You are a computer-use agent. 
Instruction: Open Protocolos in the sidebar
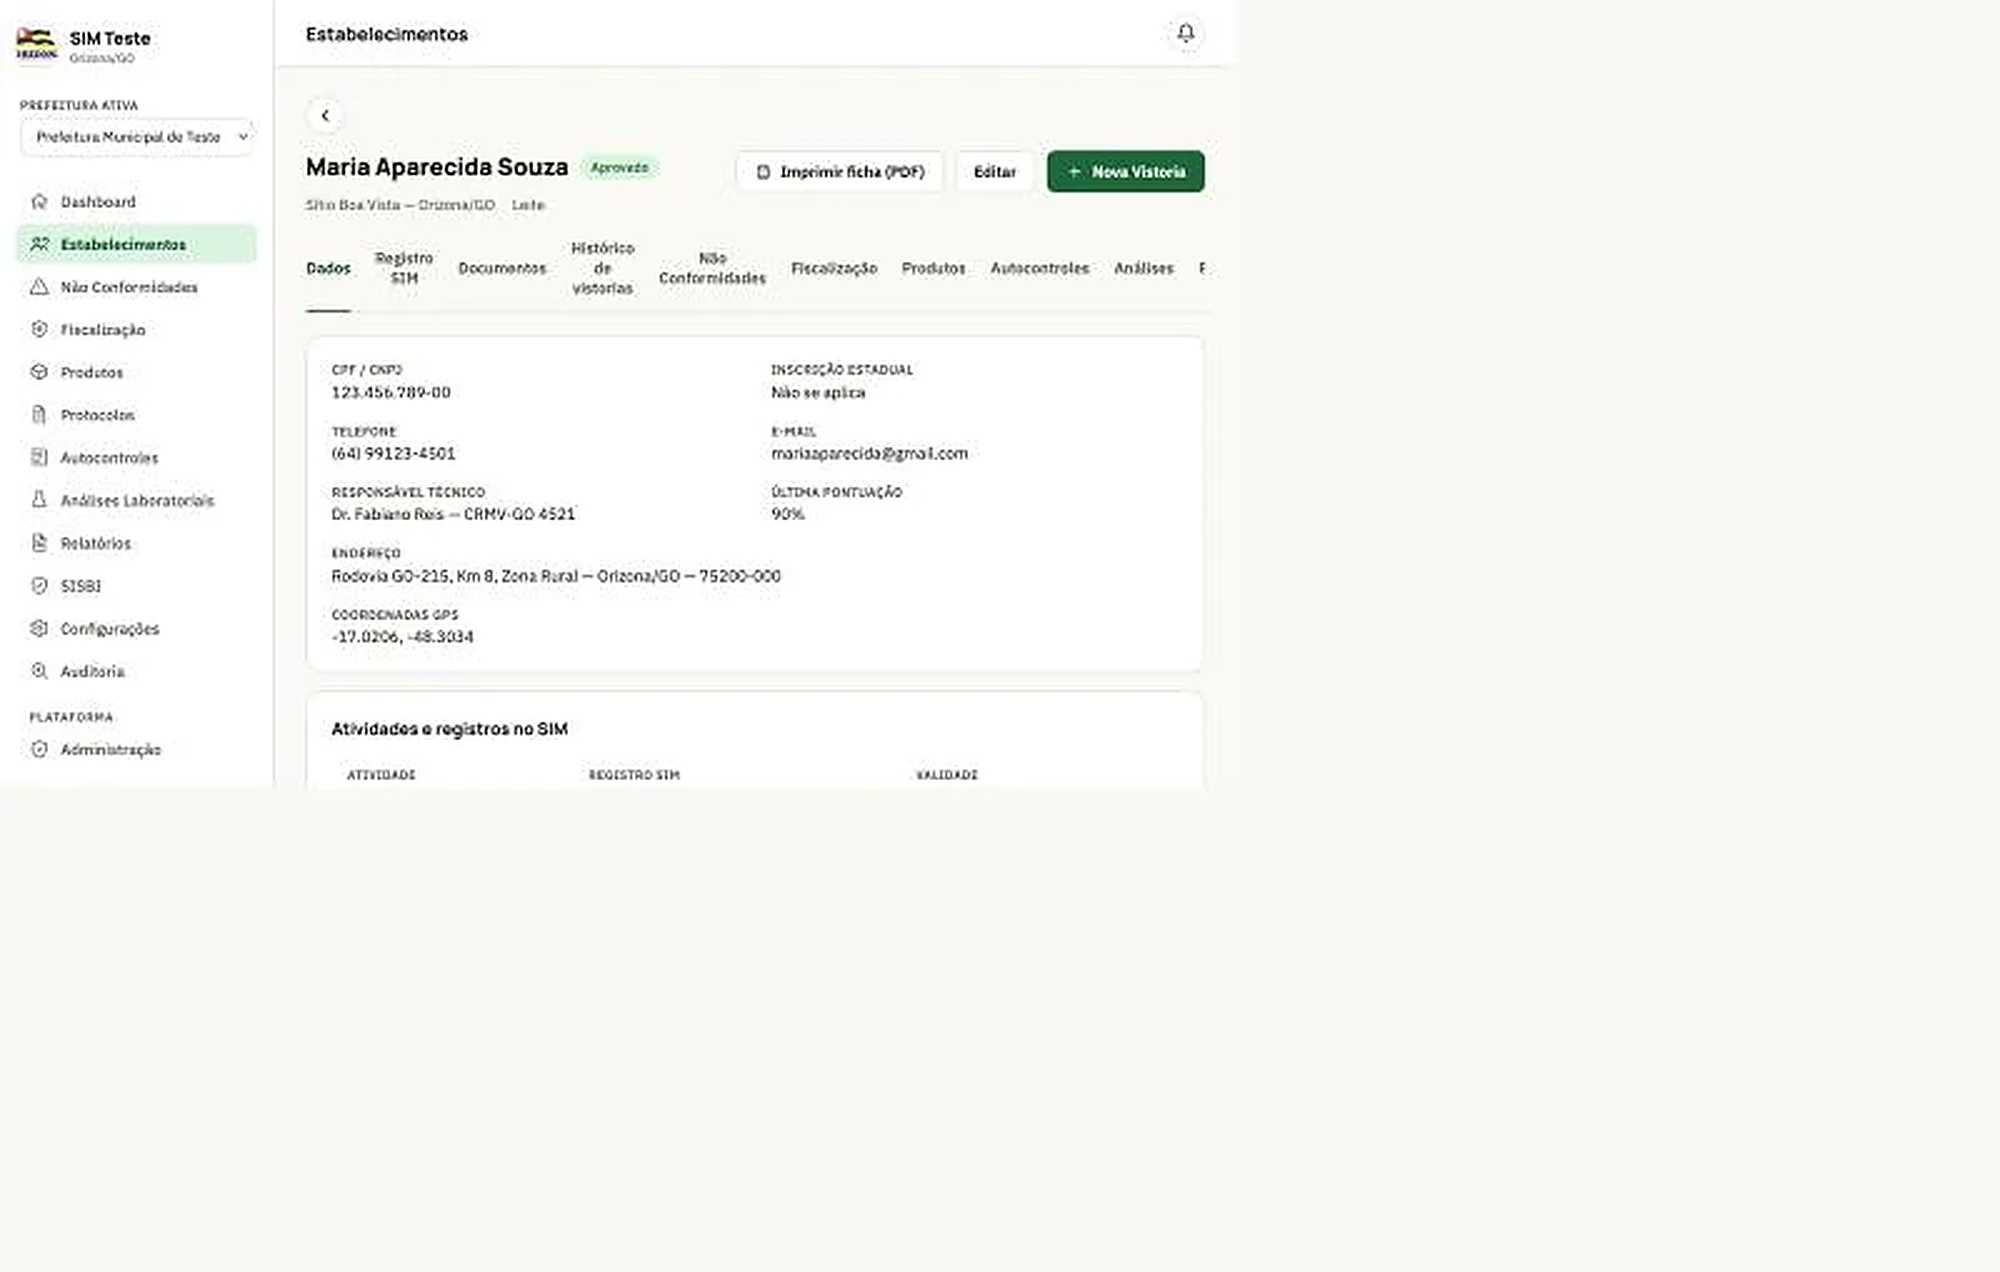pos(137,414)
